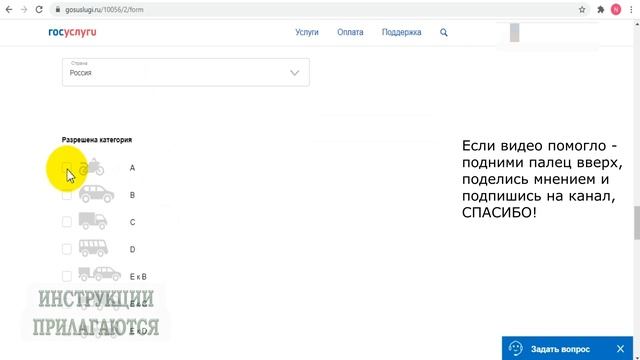The width and height of the screenshot is (640, 360).
Task: Click the Госуслуги logo
Action: [72, 32]
